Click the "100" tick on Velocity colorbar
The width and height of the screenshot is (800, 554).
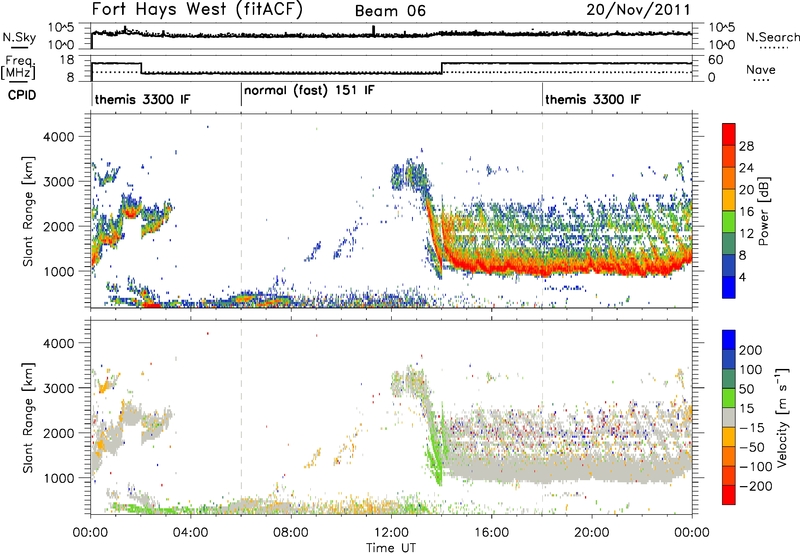751,369
